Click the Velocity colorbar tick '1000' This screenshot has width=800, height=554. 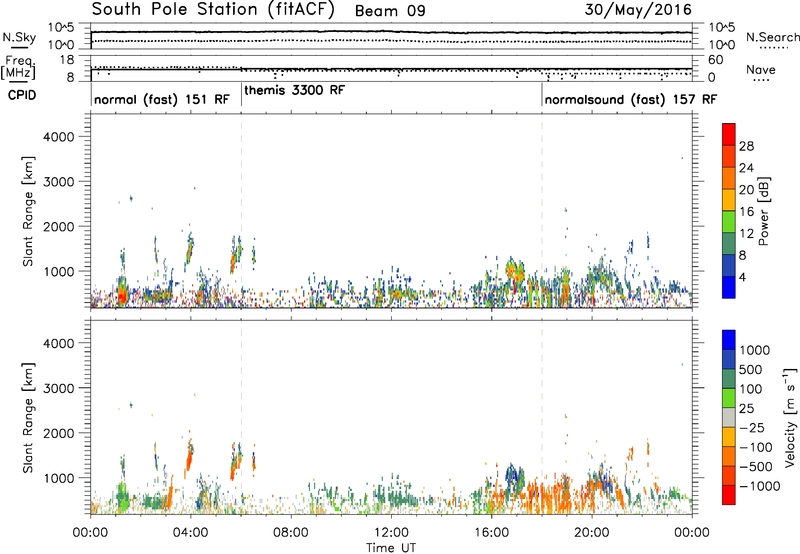coord(755,350)
